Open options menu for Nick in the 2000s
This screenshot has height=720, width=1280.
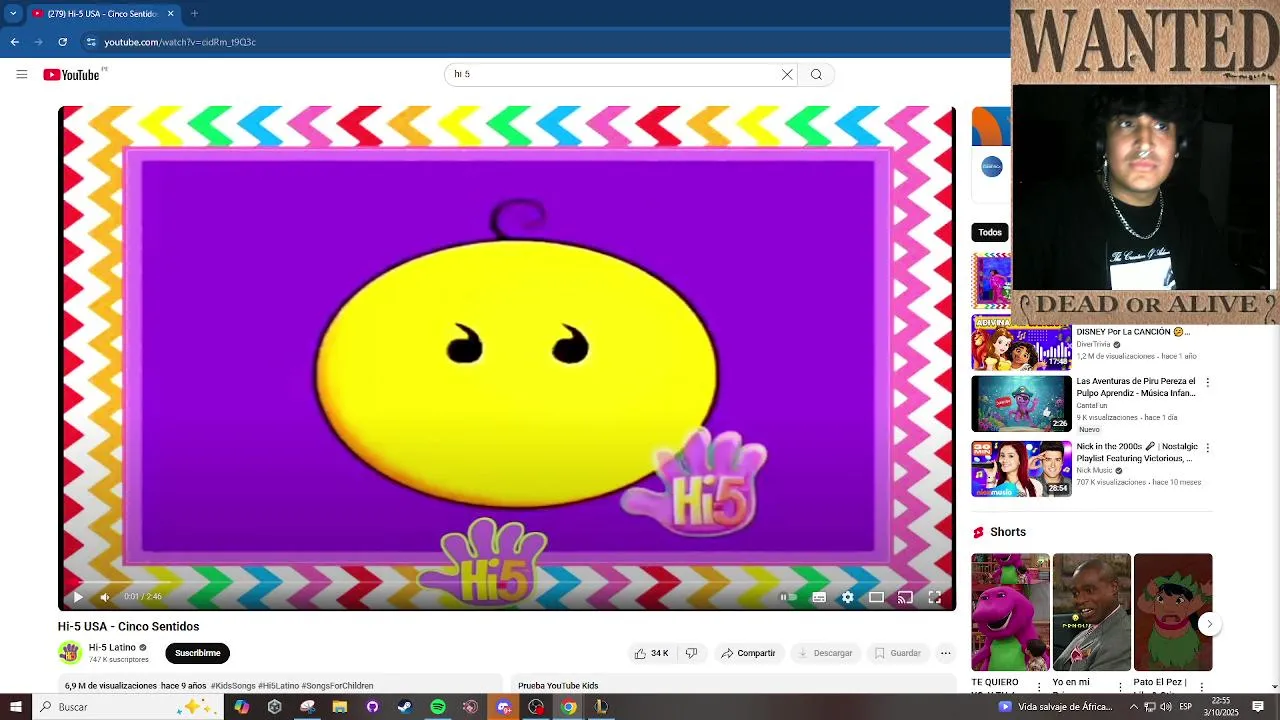(1207, 448)
